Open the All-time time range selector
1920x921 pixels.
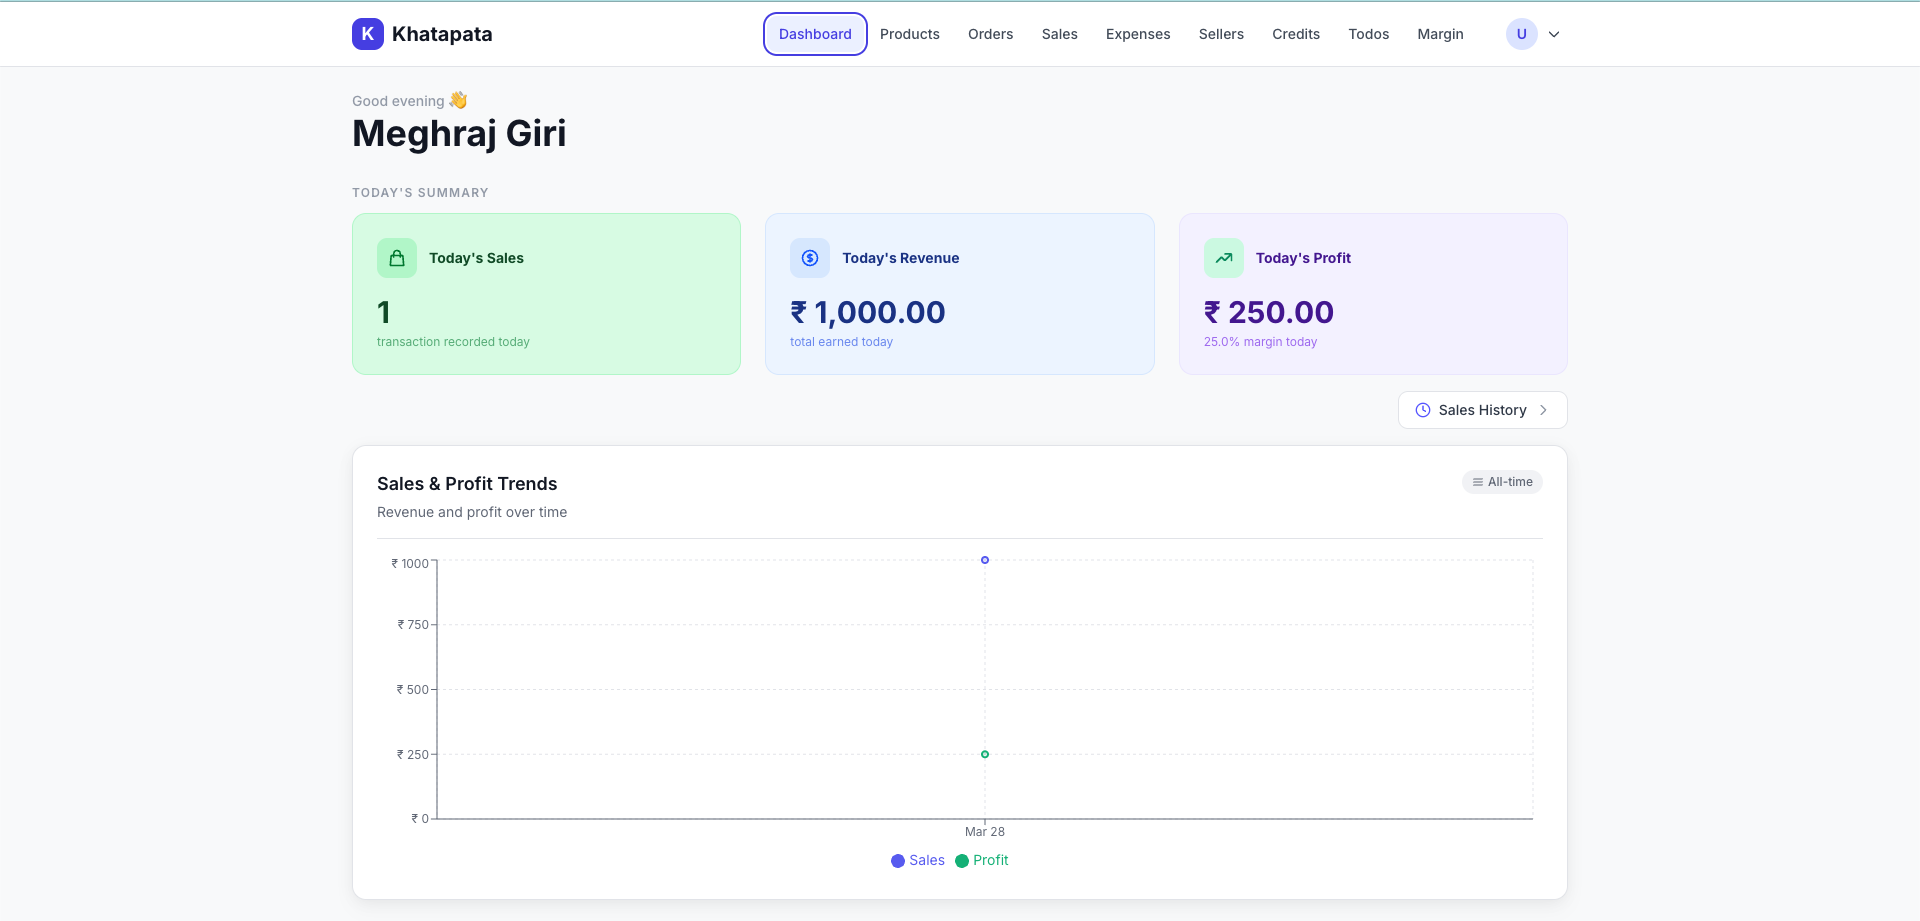coord(1502,482)
